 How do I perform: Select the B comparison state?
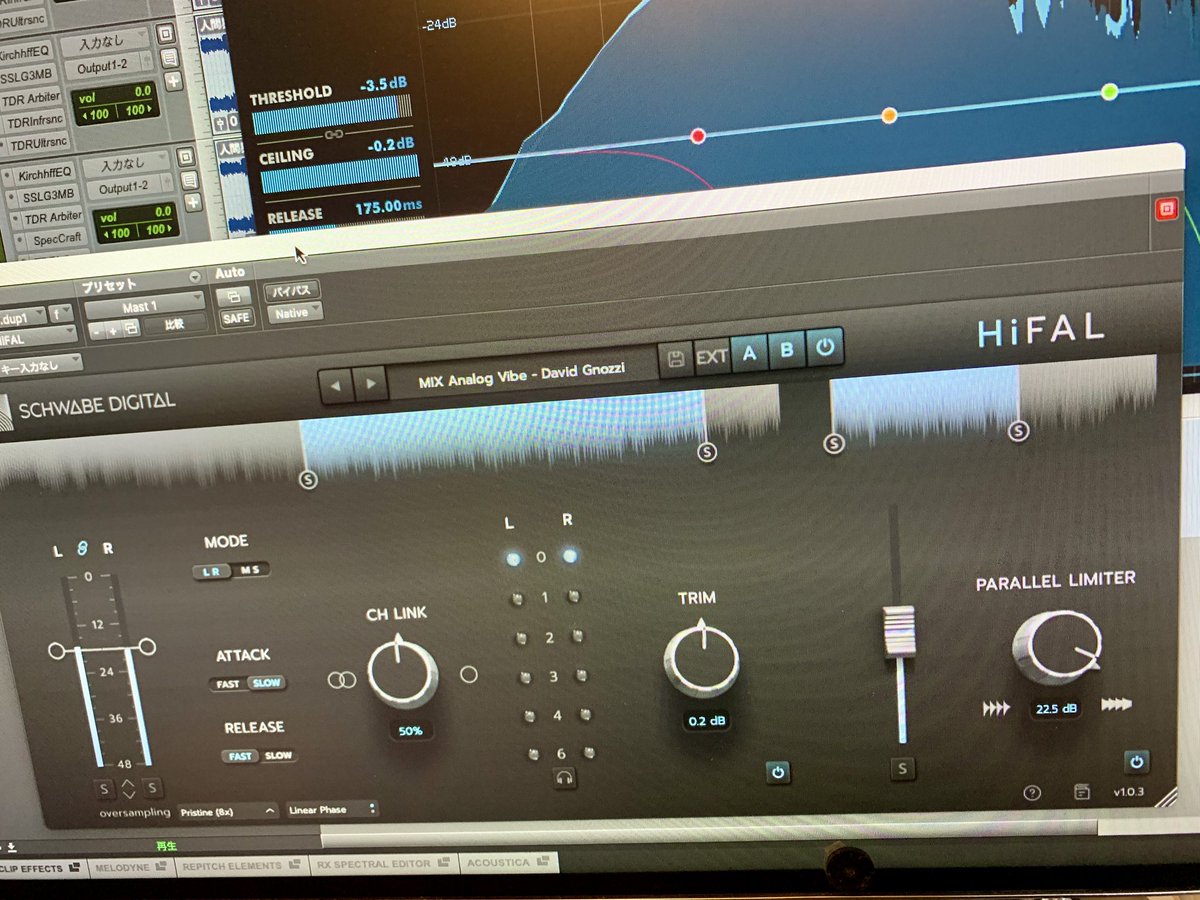pos(786,350)
